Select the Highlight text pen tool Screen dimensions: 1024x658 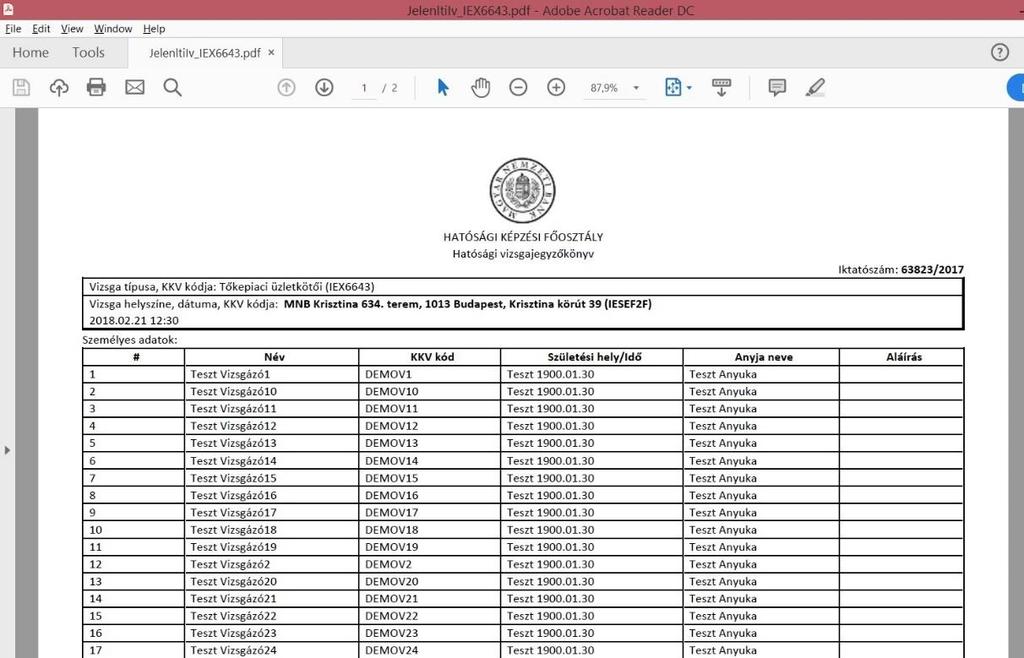(x=815, y=87)
